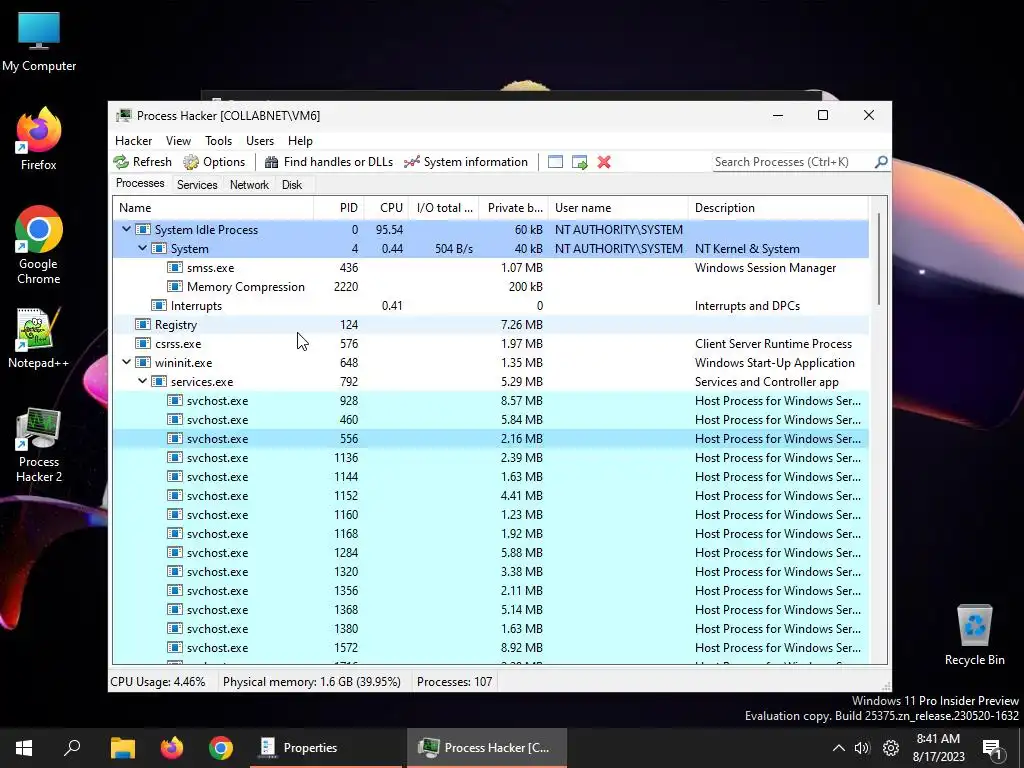The width and height of the screenshot is (1024, 768).
Task: Collapse the wininit.exe tree node
Action: pos(127,362)
